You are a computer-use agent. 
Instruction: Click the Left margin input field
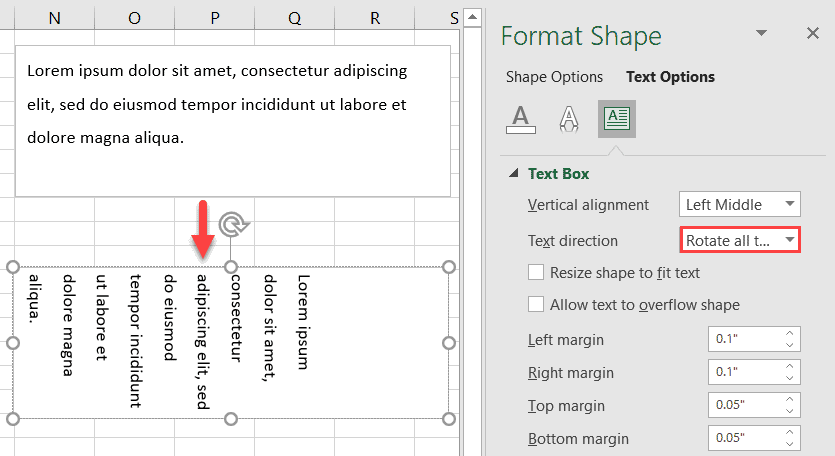click(744, 340)
